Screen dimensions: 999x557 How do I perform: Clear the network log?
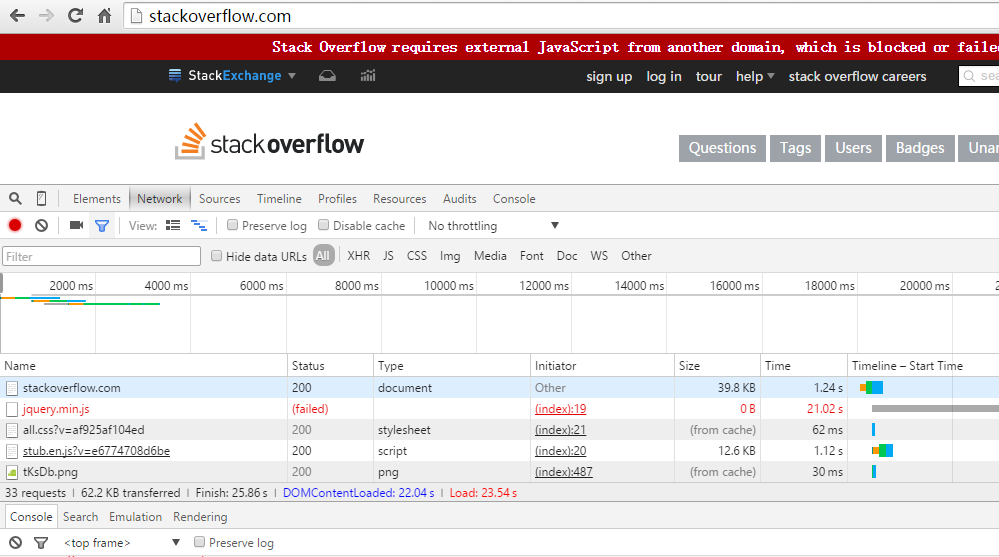pos(41,226)
